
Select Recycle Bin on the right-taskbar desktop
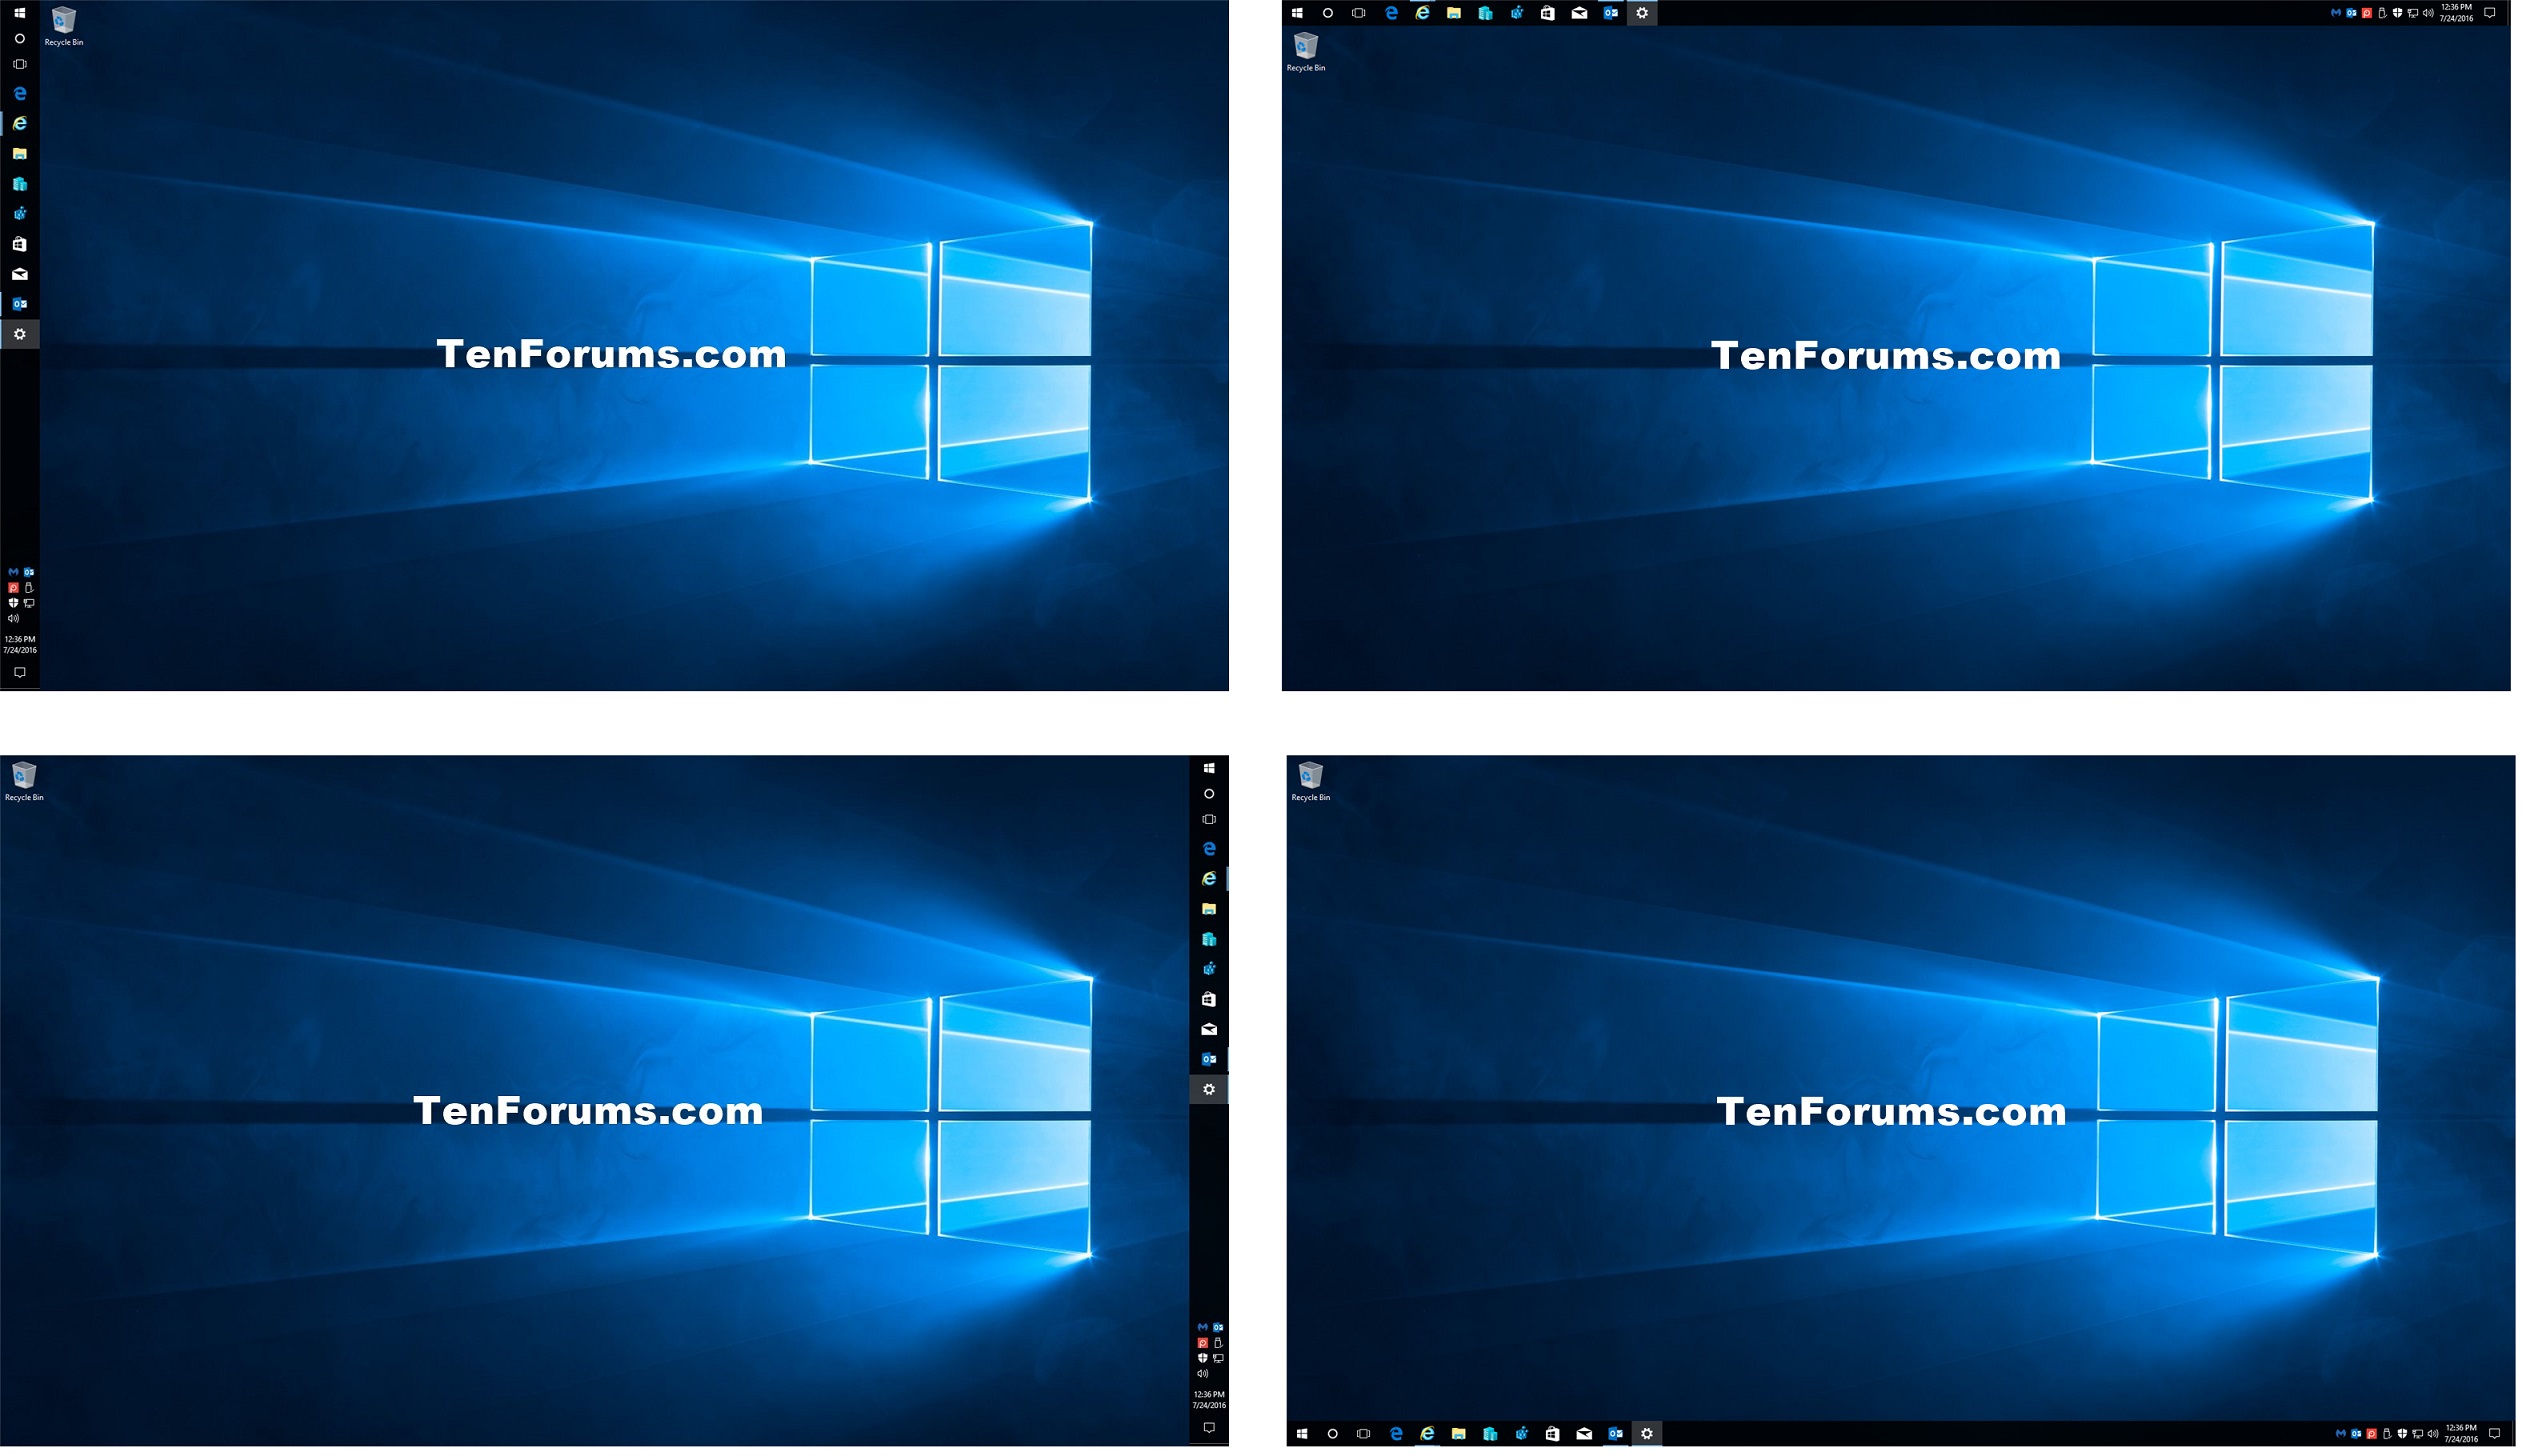[x=23, y=781]
